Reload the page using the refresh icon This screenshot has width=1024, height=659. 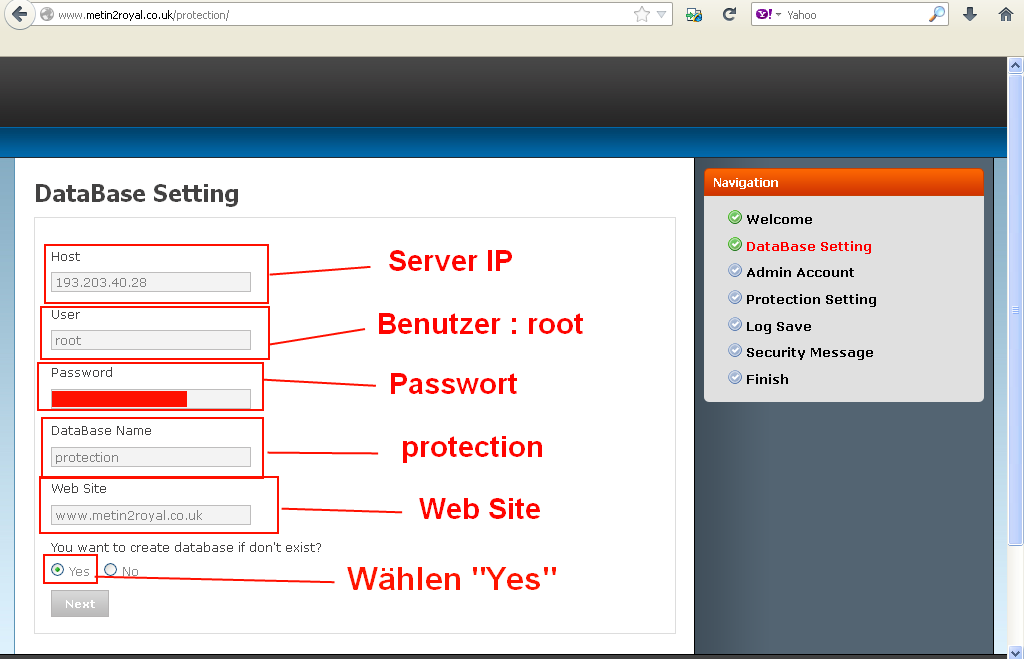[x=729, y=14]
